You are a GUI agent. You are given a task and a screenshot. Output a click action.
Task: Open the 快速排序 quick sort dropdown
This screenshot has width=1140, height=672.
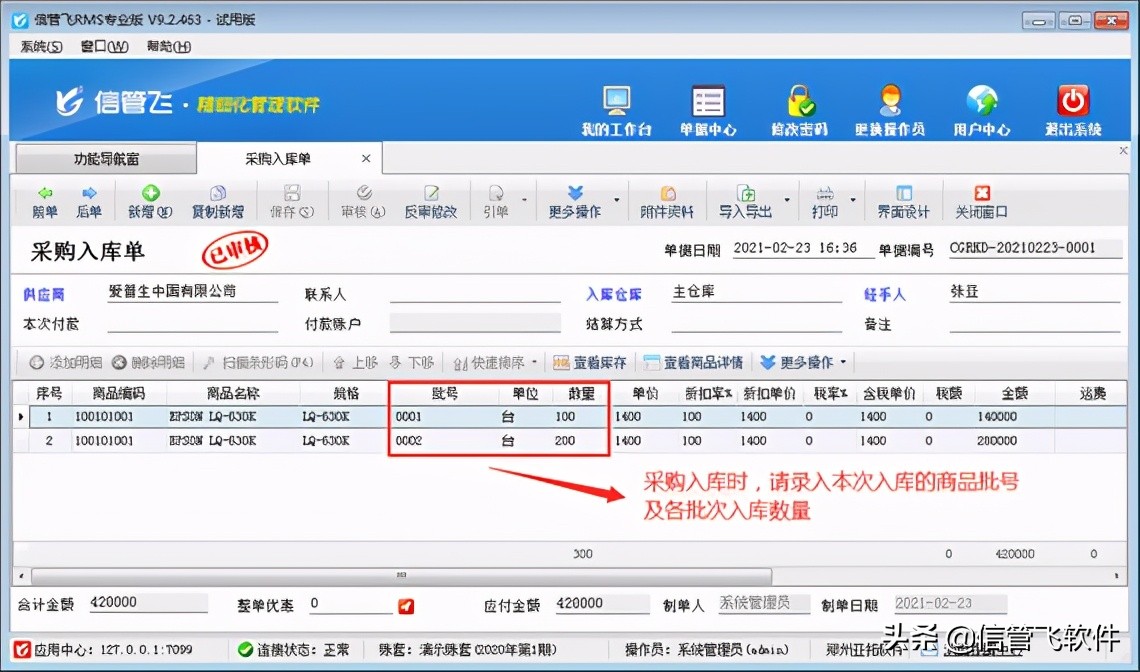pos(532,362)
